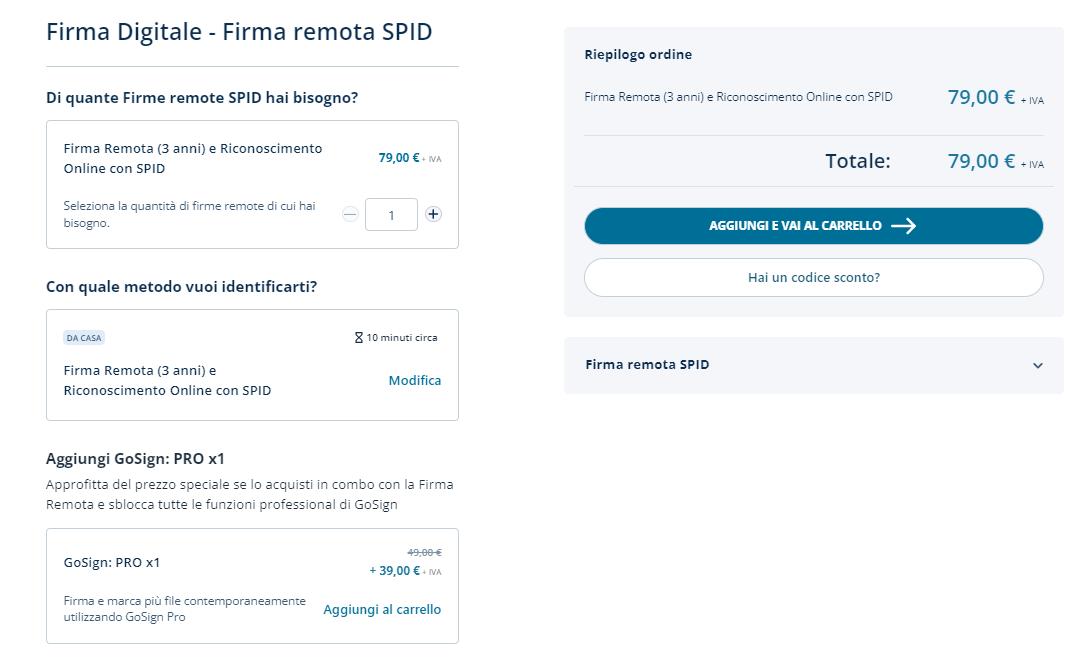Click the Aggiungi GoSign: PRO x1 heading
This screenshot has height=663, width=1092.
click(x=135, y=459)
